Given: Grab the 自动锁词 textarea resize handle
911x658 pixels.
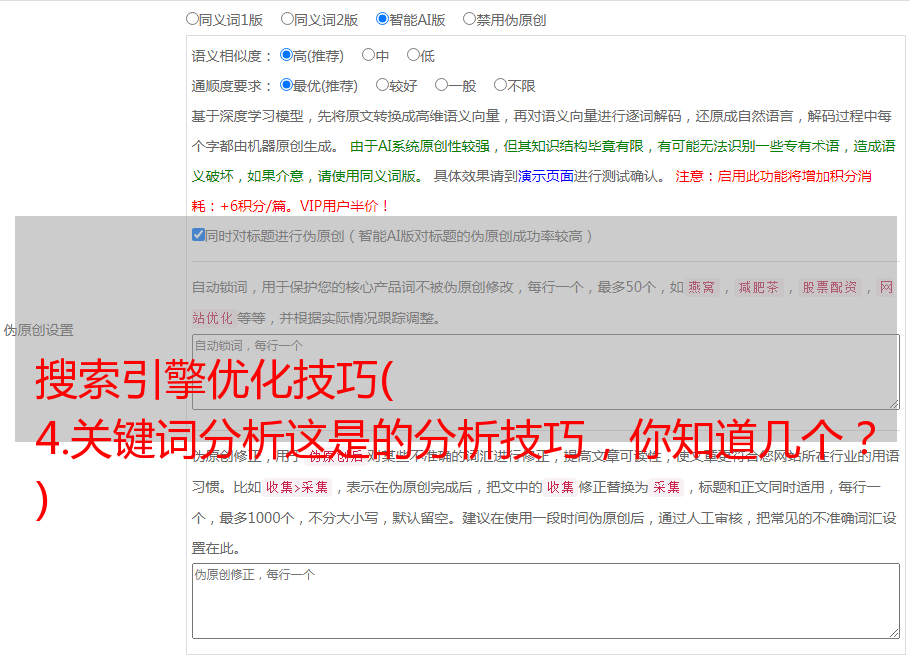Looking at the screenshot, I should click(x=894, y=404).
